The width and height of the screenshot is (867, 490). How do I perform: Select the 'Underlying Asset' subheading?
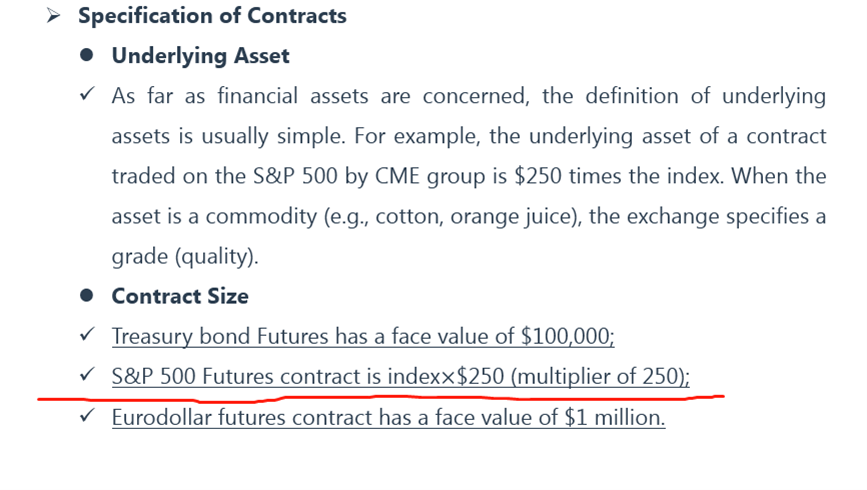tap(201, 56)
